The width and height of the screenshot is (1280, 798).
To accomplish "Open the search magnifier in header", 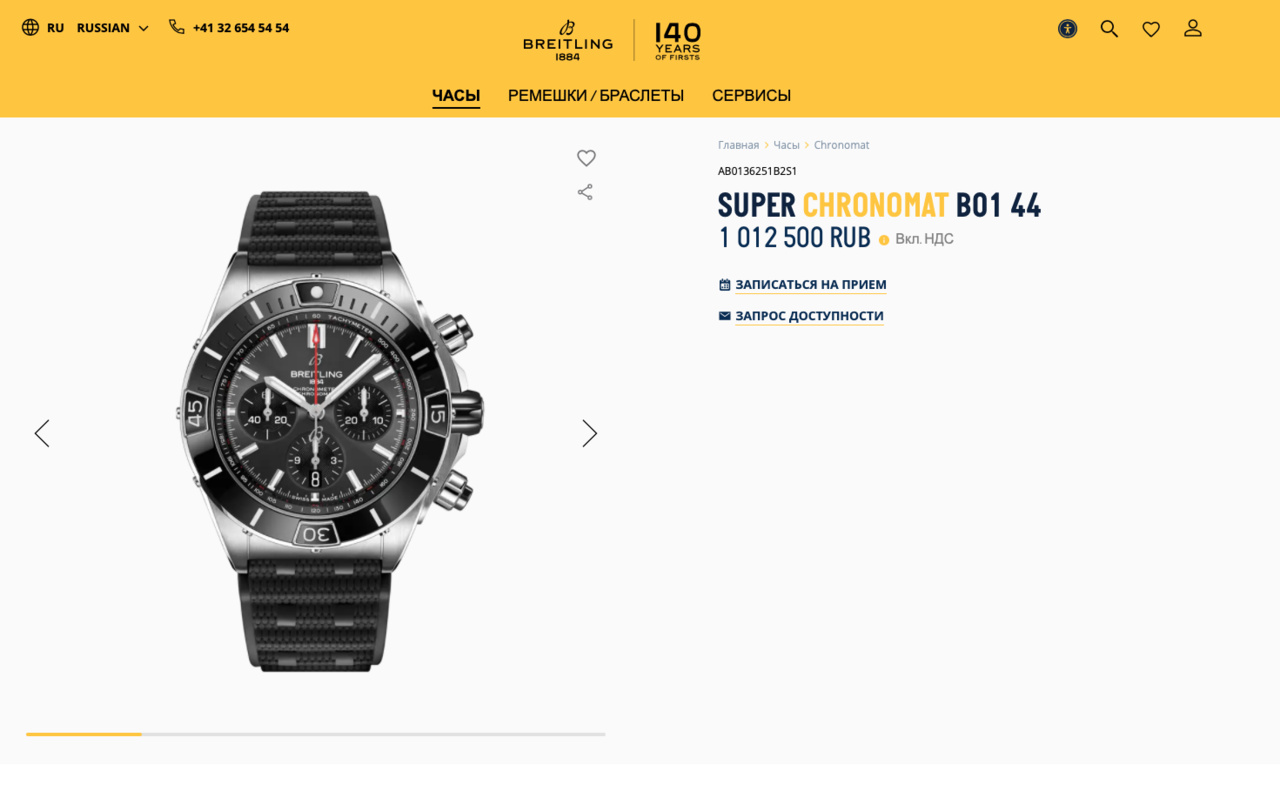I will tap(1109, 29).
